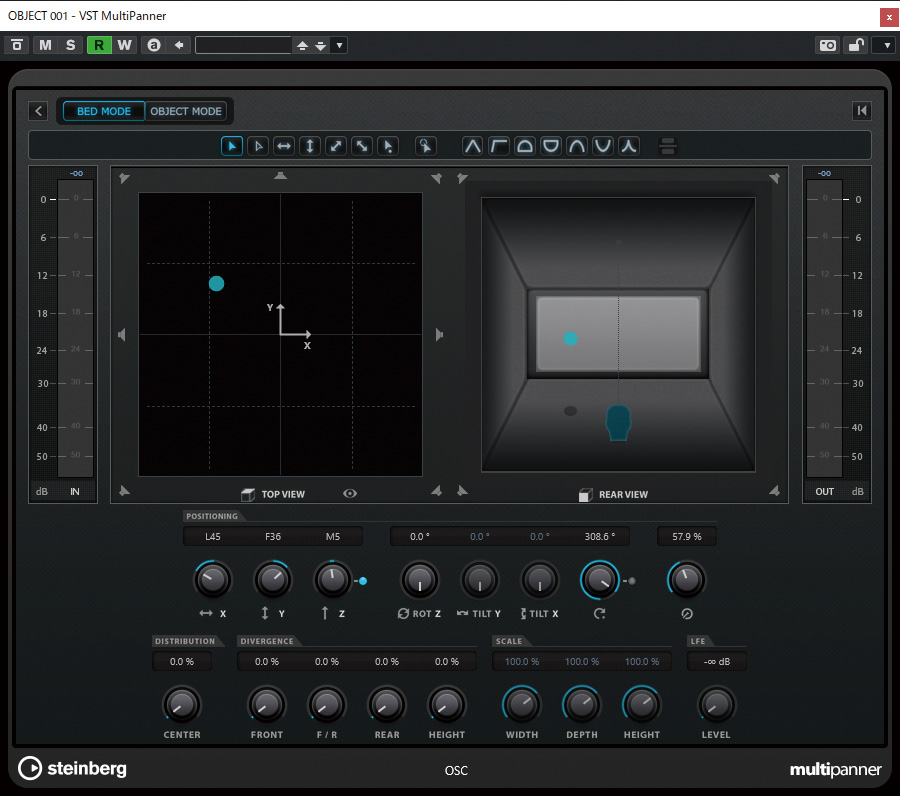Screen dimensions: 900x796
Task: Choose the bowl-shaped pan law icon
Action: (551, 146)
